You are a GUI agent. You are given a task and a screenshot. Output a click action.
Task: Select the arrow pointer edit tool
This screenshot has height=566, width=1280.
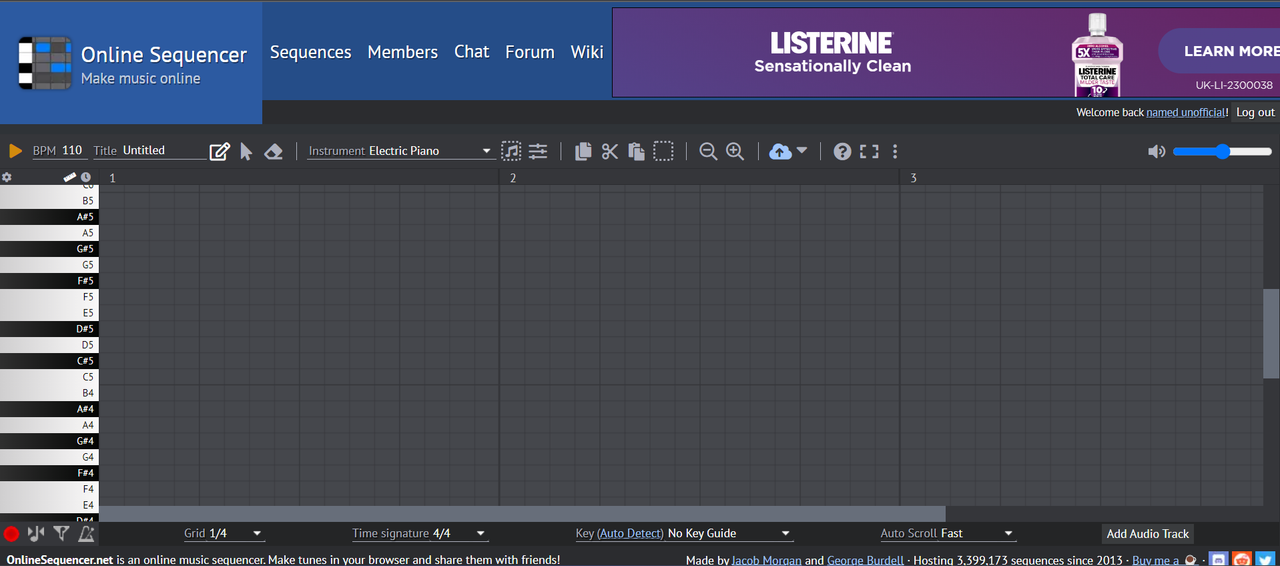pos(246,151)
